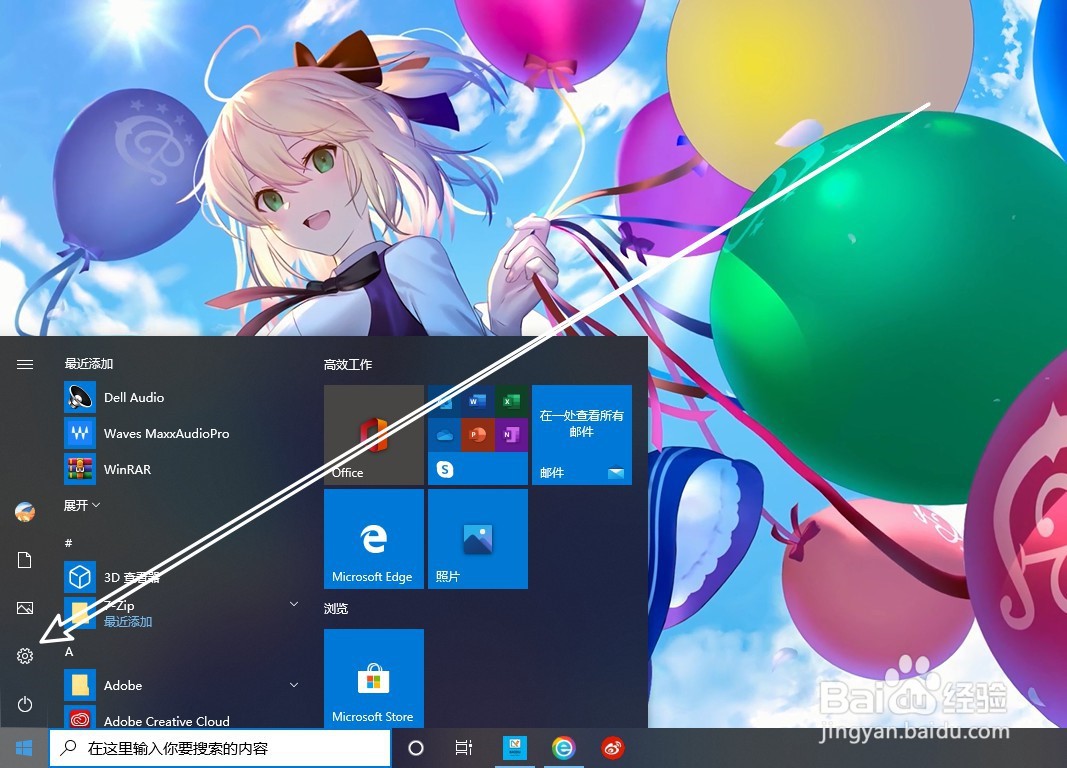Open the Weibo icon on taskbar

pos(612,748)
